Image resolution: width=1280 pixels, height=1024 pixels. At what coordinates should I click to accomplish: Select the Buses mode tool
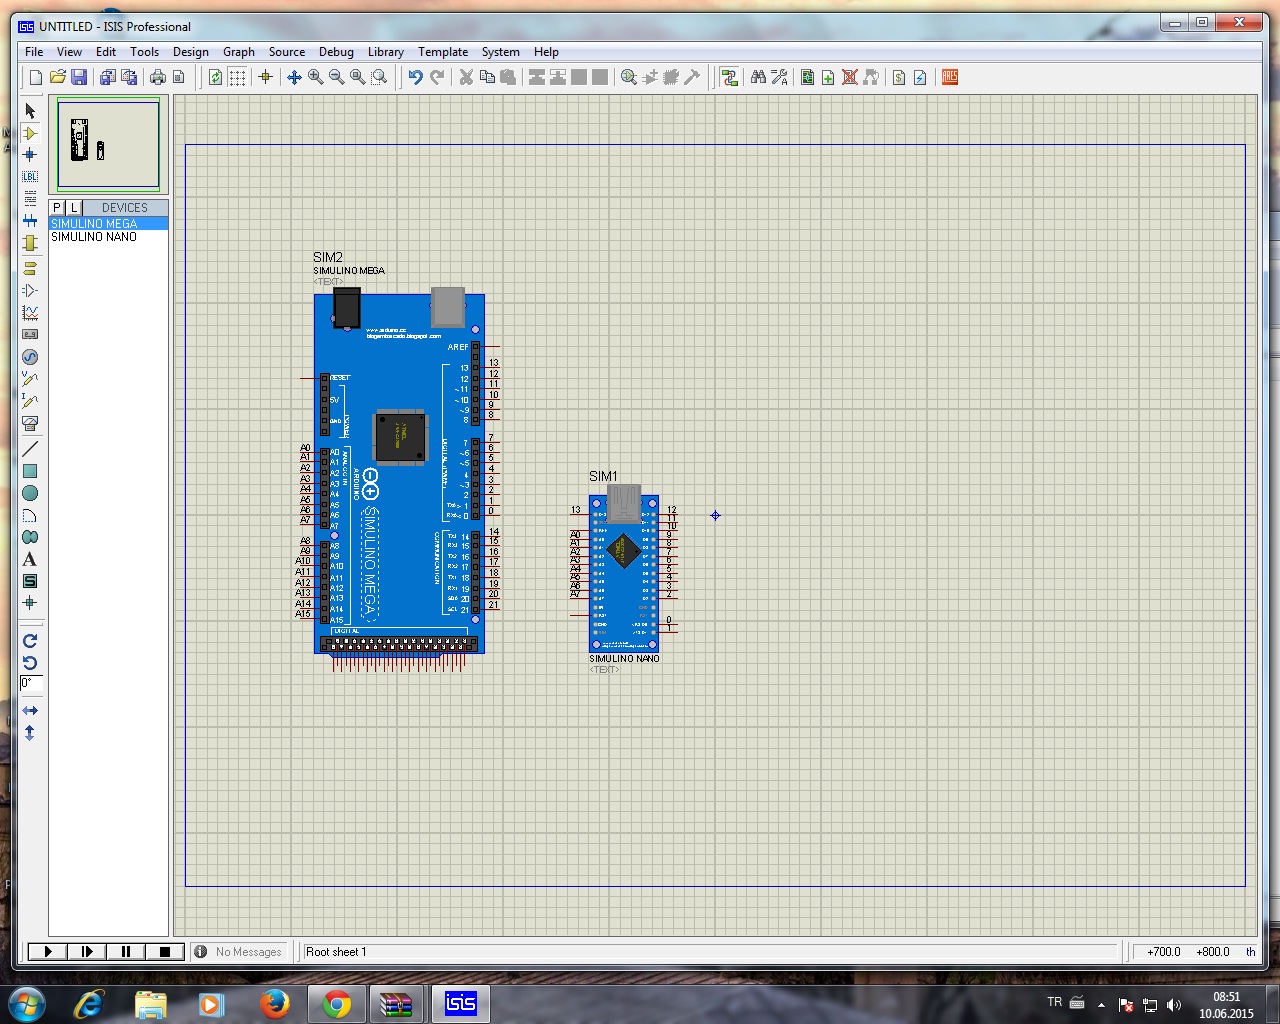pyautogui.click(x=30, y=221)
